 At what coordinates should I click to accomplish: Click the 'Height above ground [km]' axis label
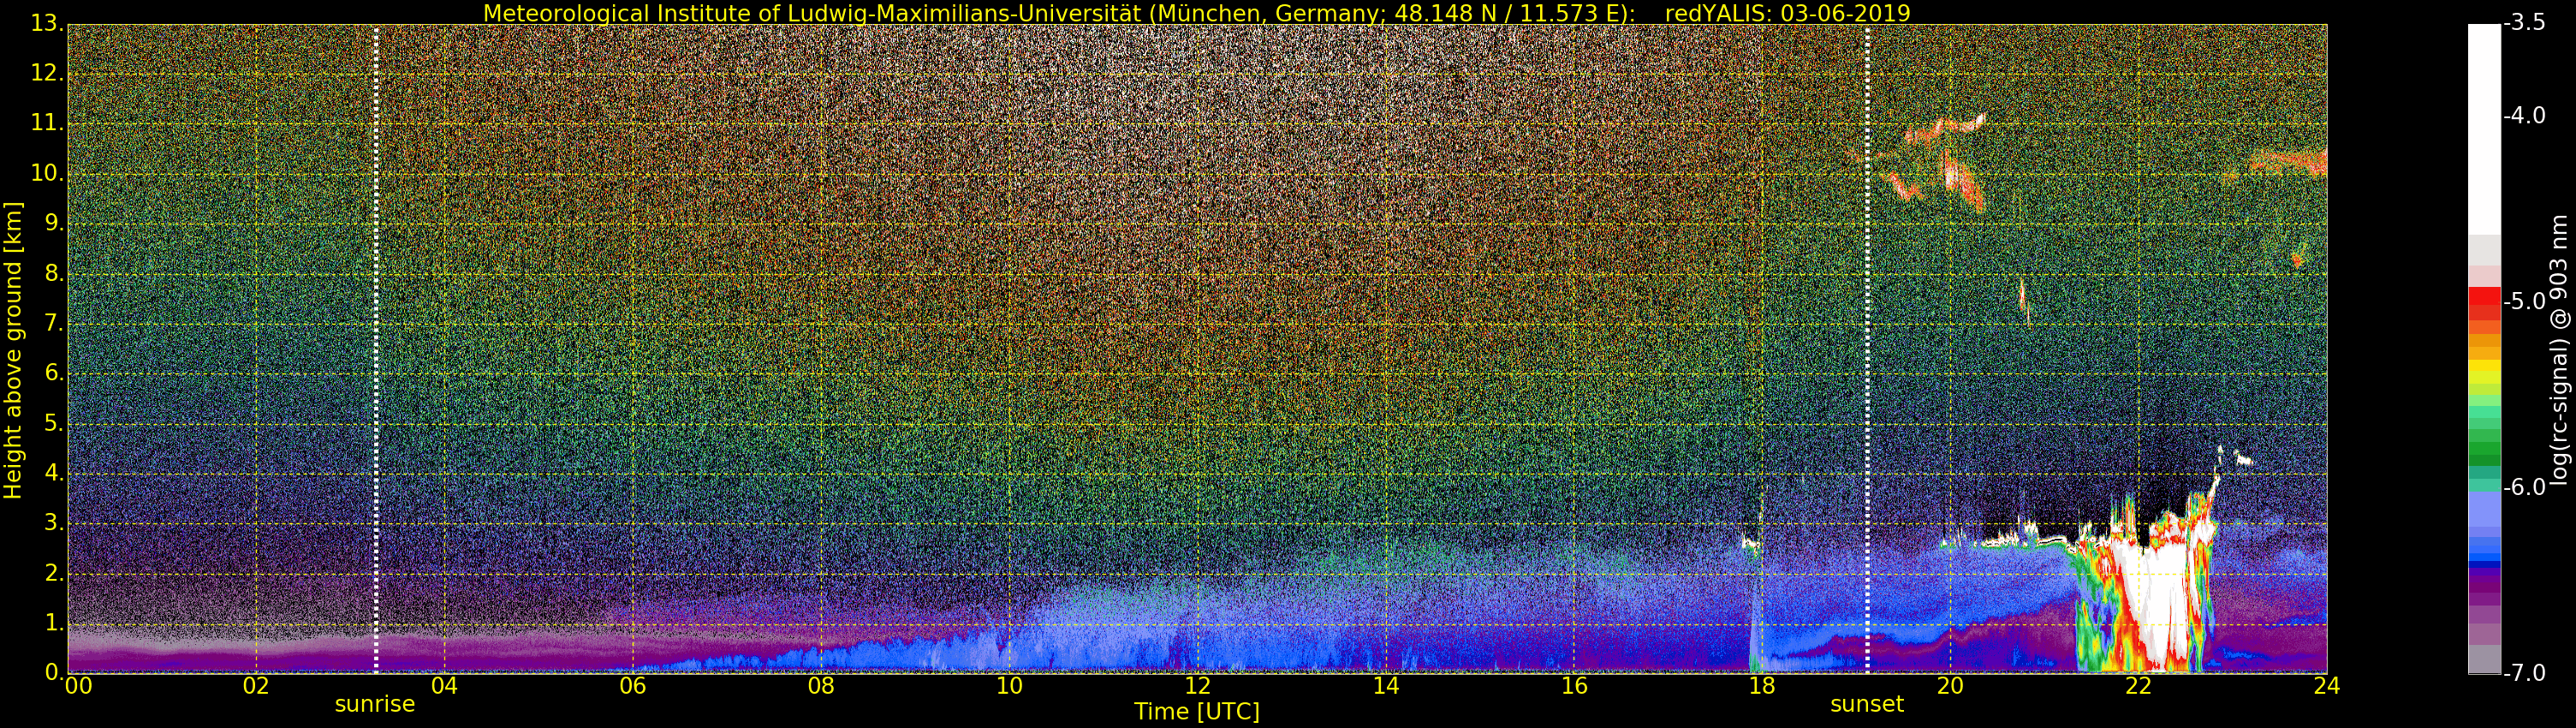tap(13, 350)
